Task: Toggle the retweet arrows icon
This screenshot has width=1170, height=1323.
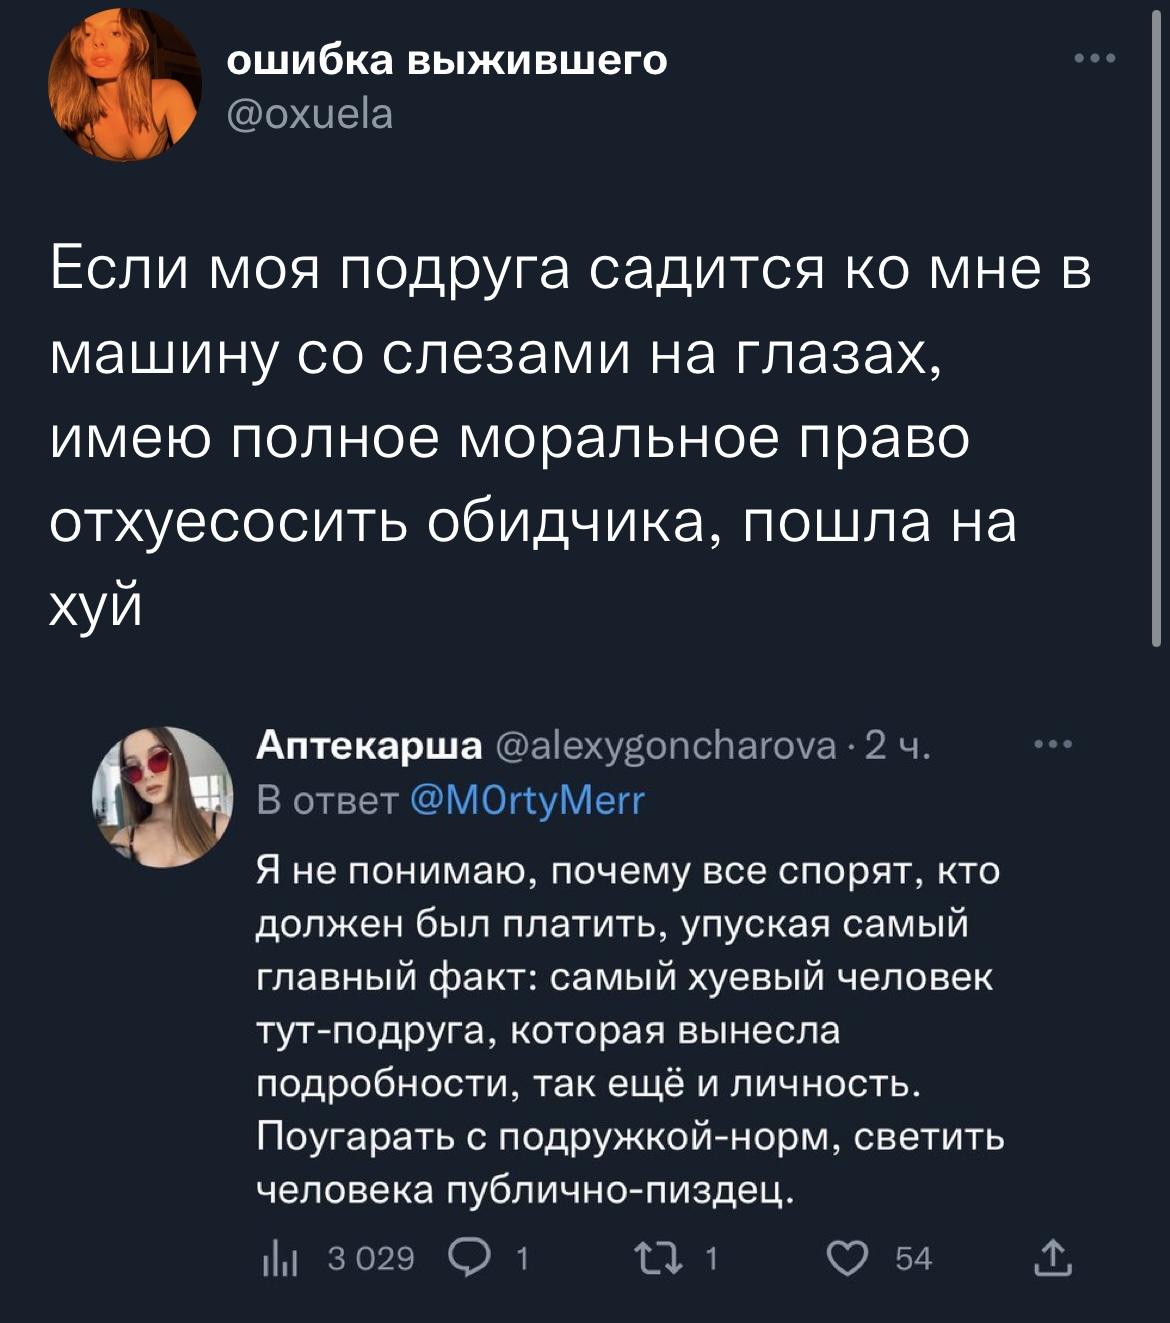Action: click(x=659, y=1258)
